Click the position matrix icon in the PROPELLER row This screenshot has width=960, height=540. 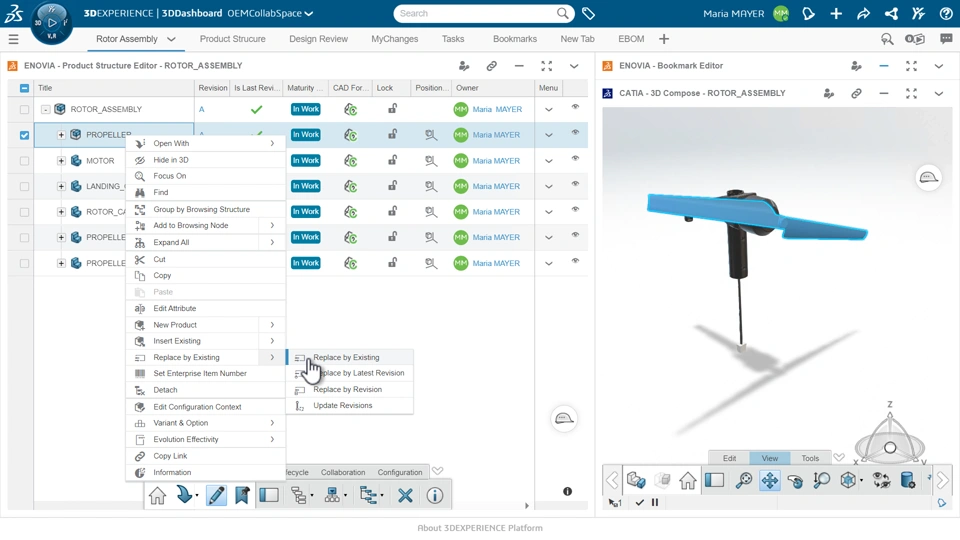coord(431,135)
